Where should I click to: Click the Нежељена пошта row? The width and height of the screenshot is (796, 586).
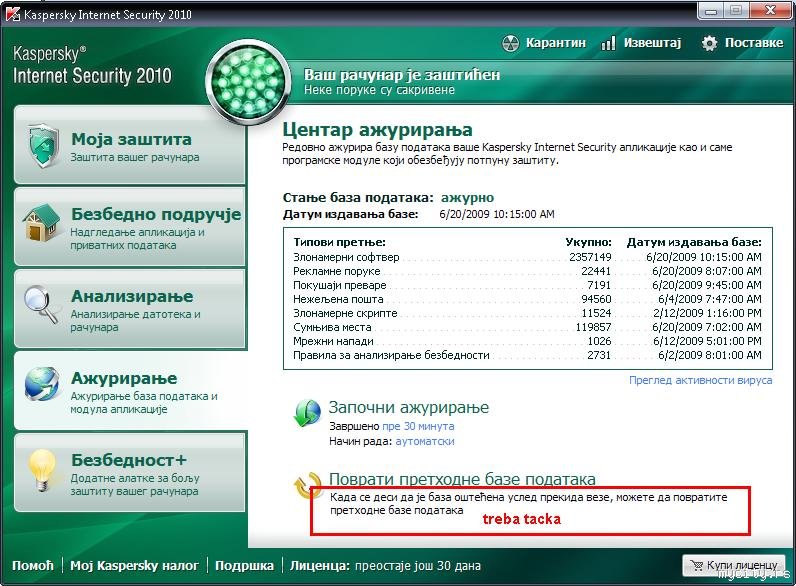click(527, 299)
